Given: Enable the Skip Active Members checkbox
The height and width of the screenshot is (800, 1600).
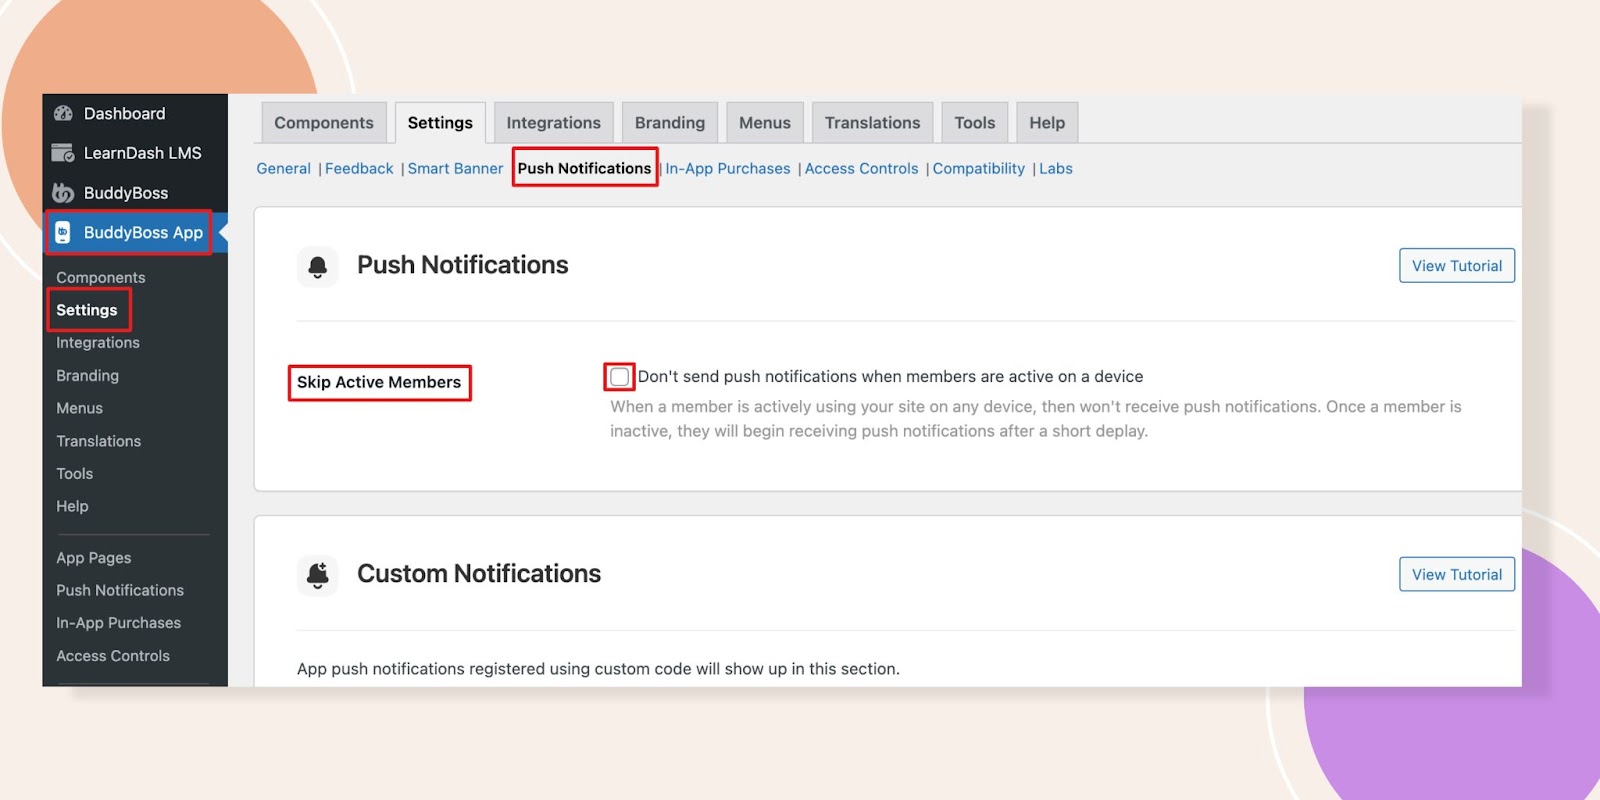Looking at the screenshot, I should 619,377.
